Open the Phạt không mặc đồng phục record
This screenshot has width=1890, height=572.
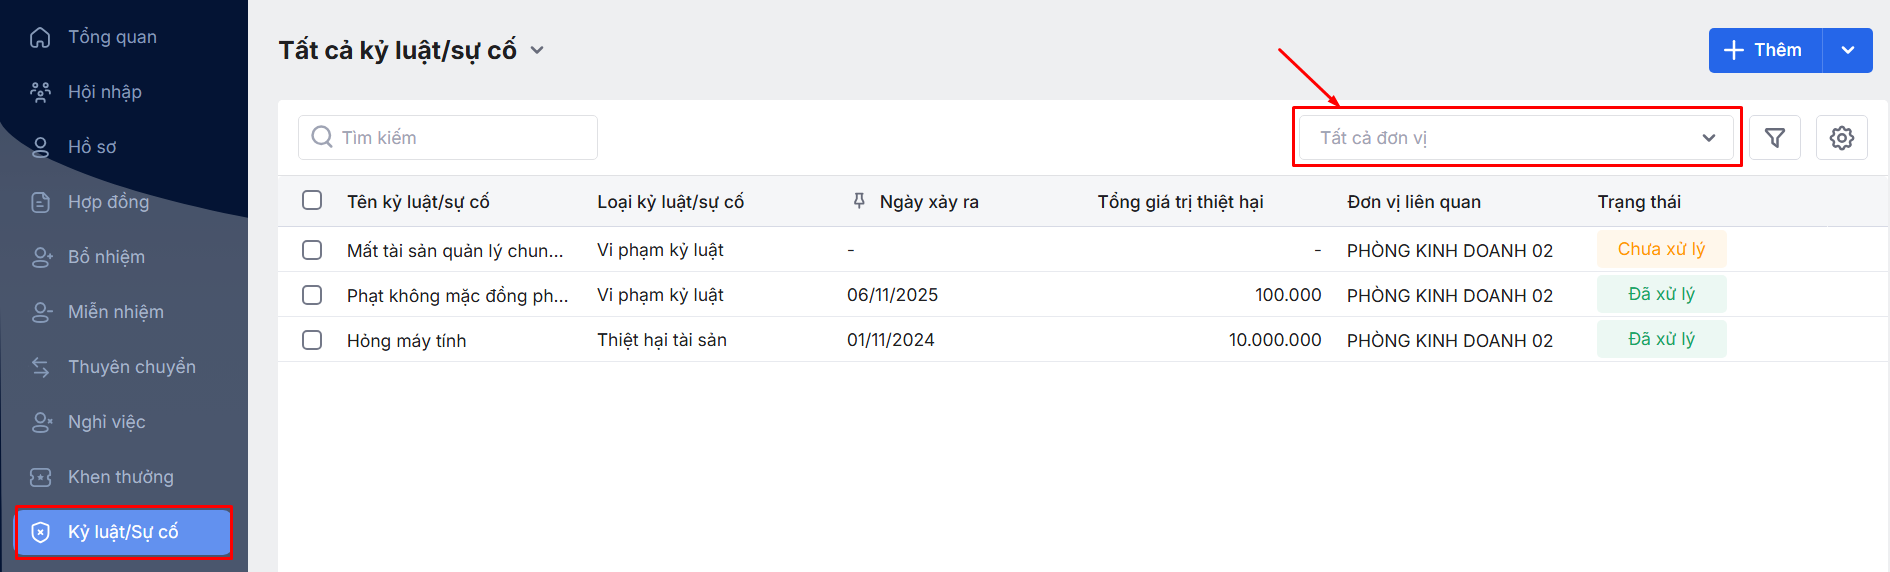click(457, 295)
